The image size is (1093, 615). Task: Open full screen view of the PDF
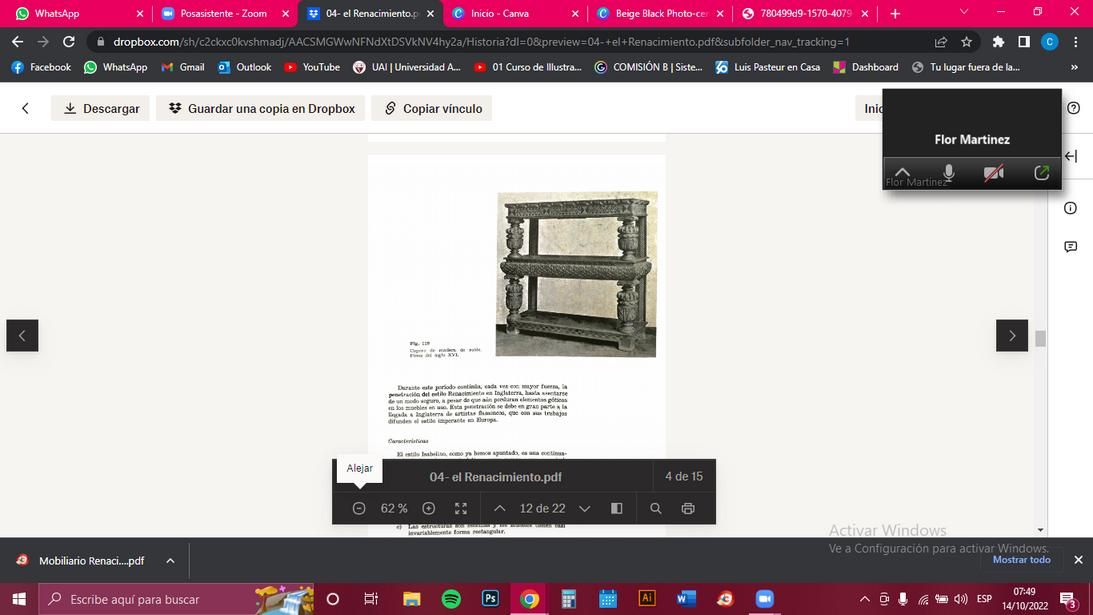click(461, 508)
